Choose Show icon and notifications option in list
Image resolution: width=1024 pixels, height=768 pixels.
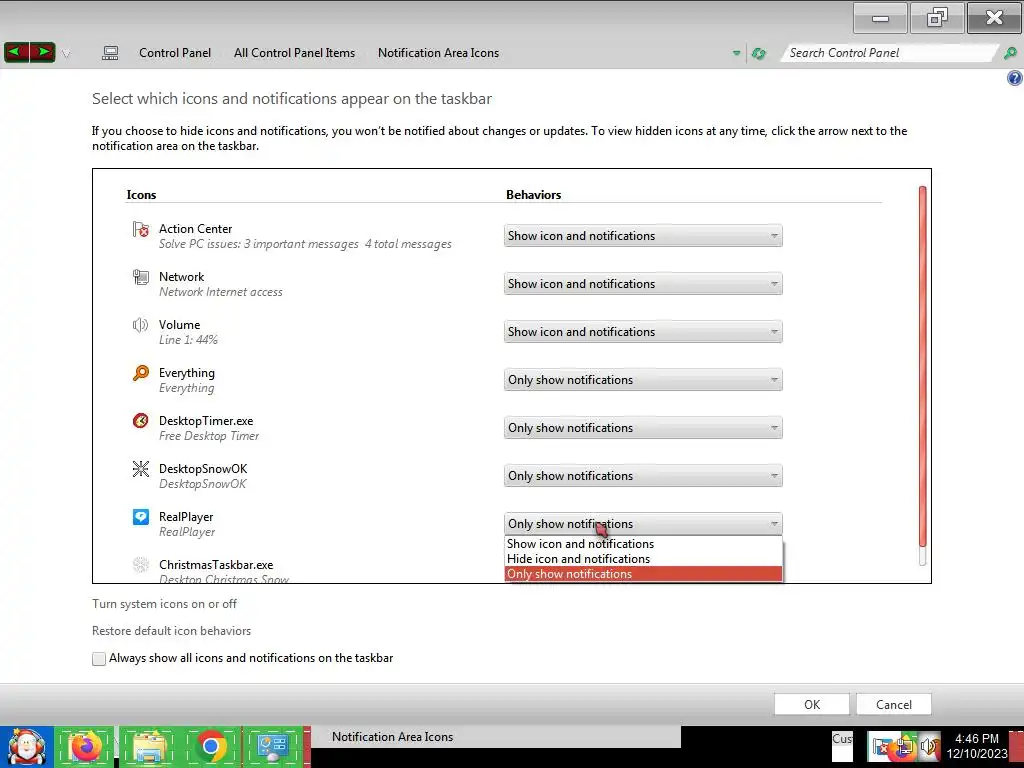click(643, 544)
